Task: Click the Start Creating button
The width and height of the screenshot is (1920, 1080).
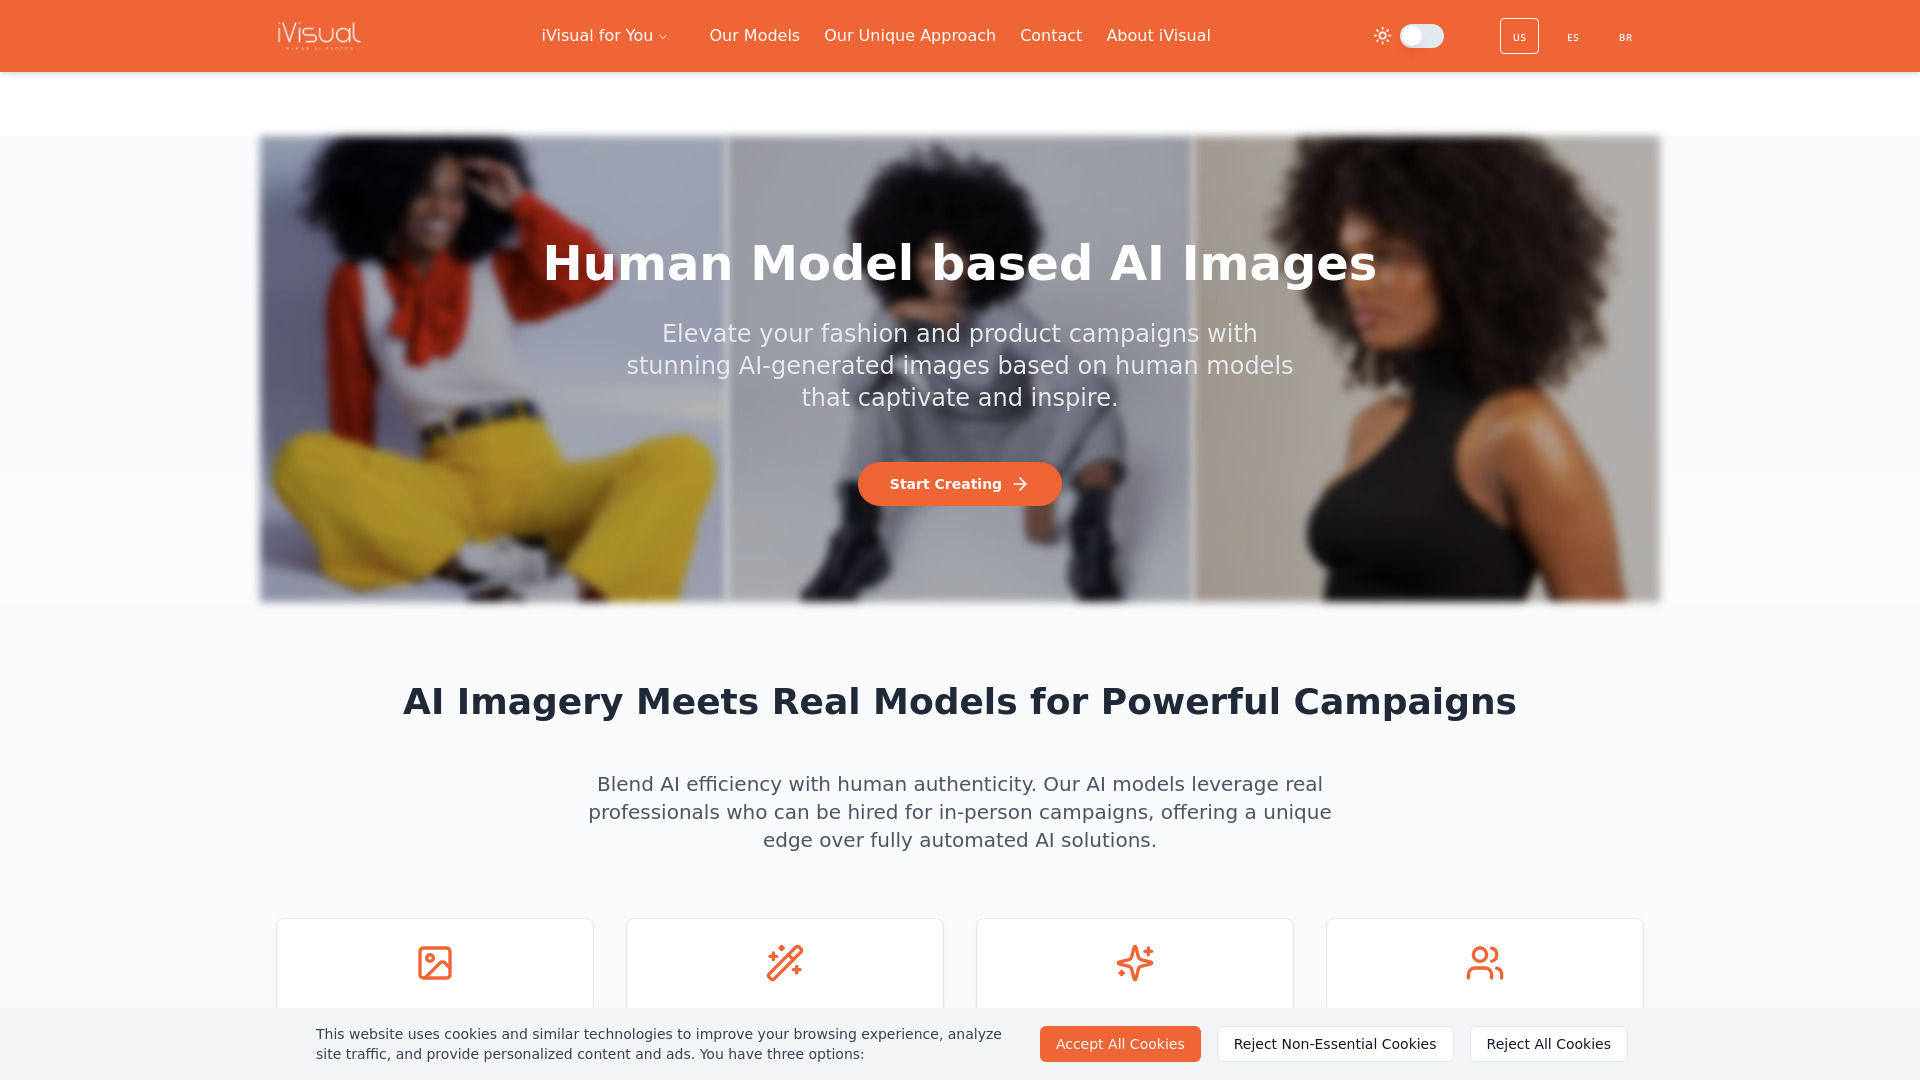Action: (960, 483)
